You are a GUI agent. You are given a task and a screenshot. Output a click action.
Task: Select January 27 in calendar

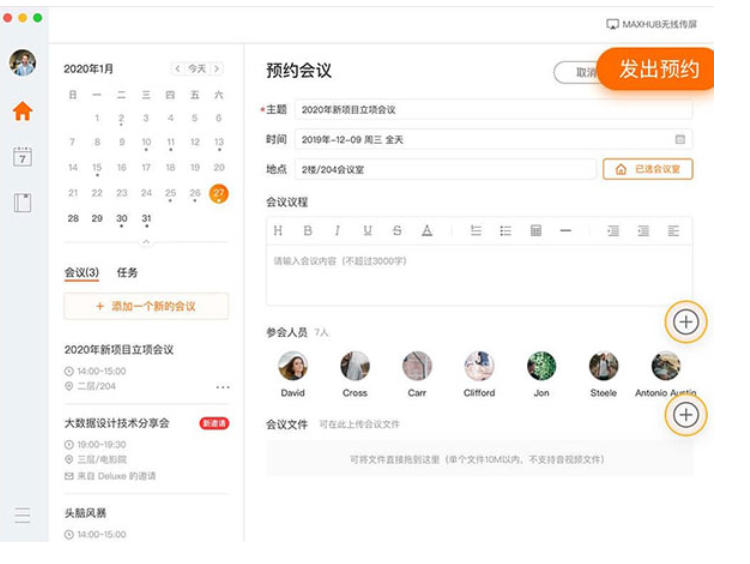point(219,193)
